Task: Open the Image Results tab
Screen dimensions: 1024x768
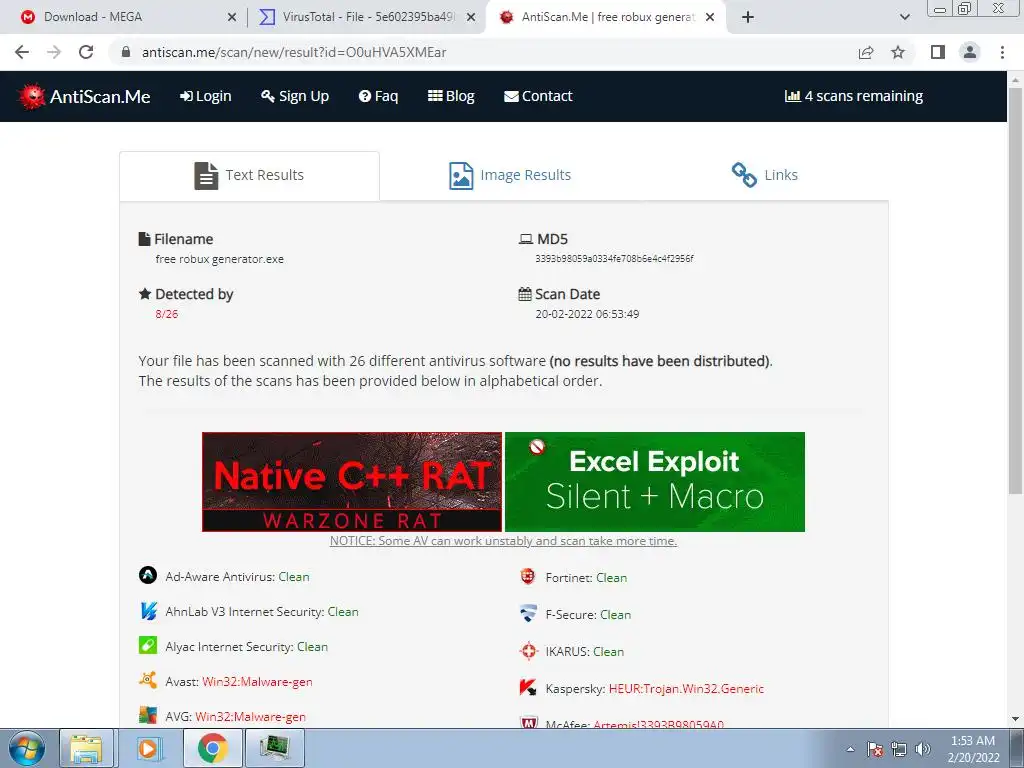Action: pyautogui.click(x=510, y=176)
